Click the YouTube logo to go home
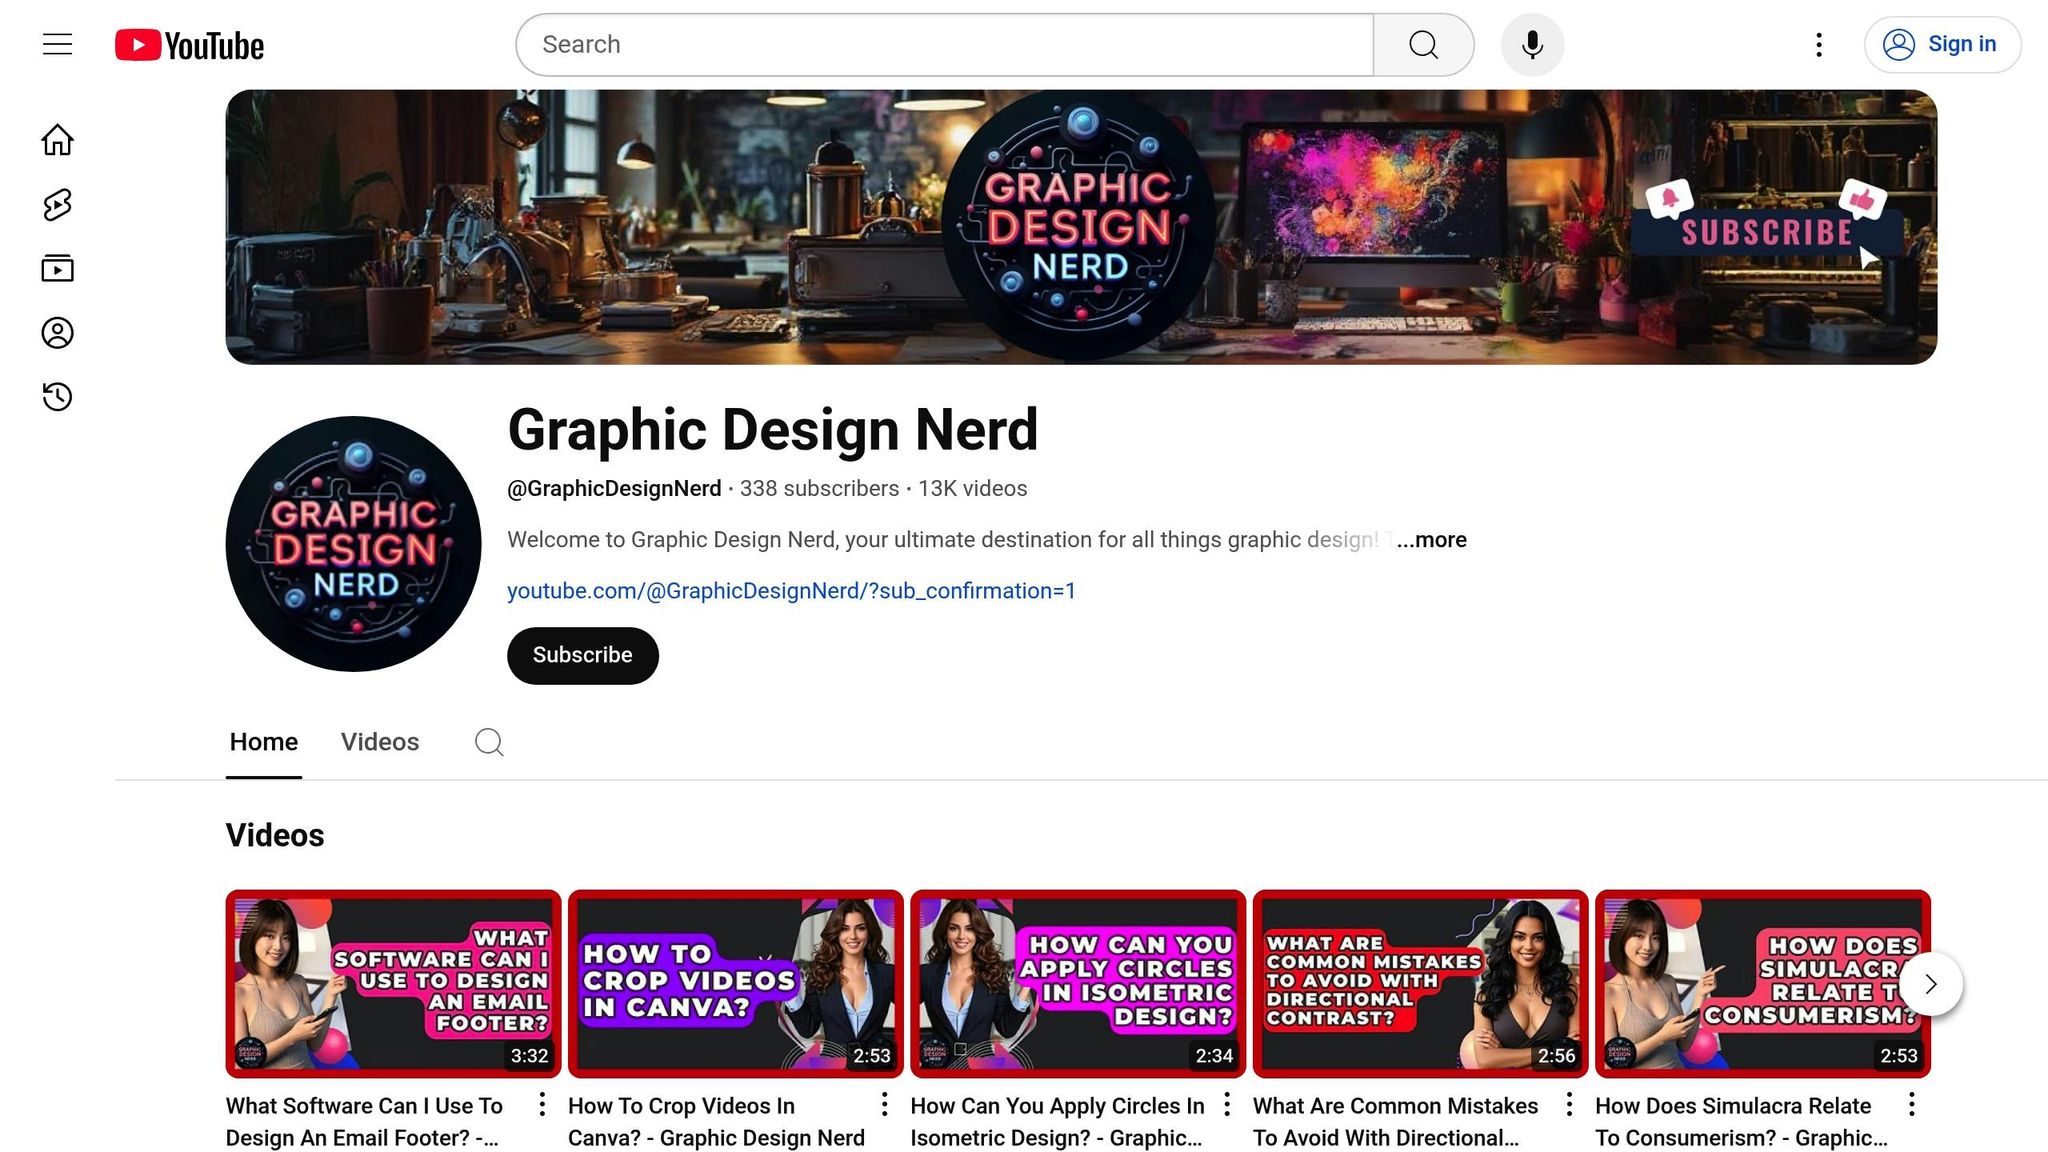The image size is (2048, 1152). (x=188, y=44)
